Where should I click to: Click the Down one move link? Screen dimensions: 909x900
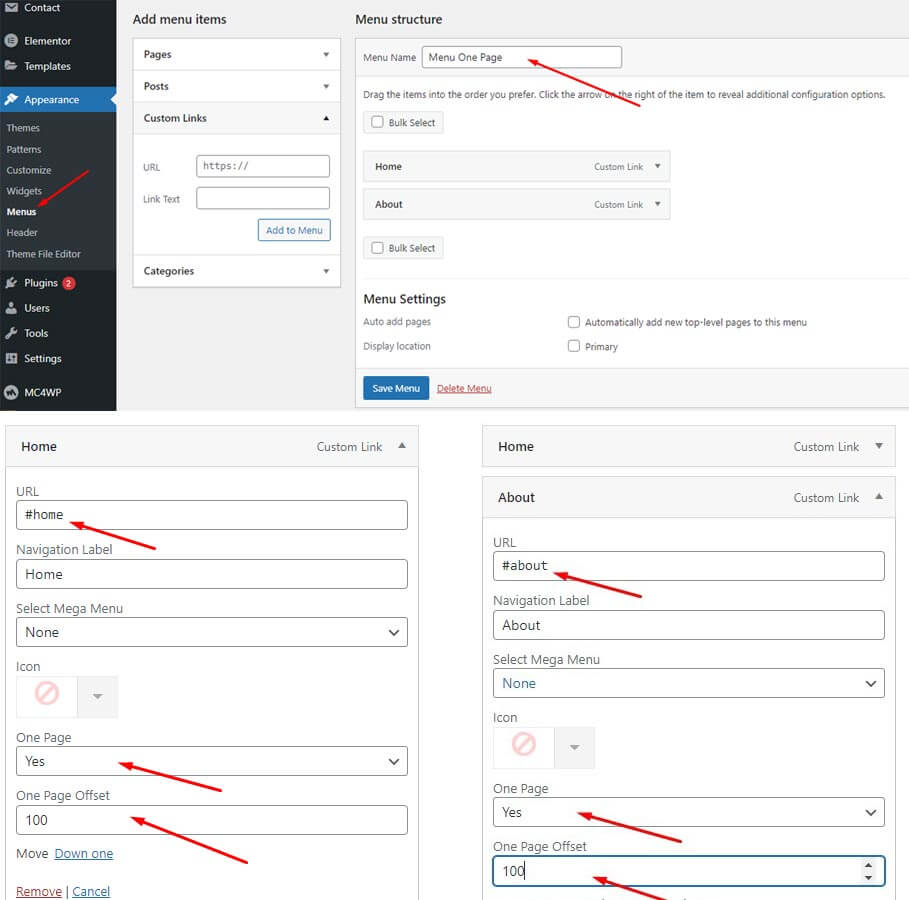pyautogui.click(x=84, y=854)
